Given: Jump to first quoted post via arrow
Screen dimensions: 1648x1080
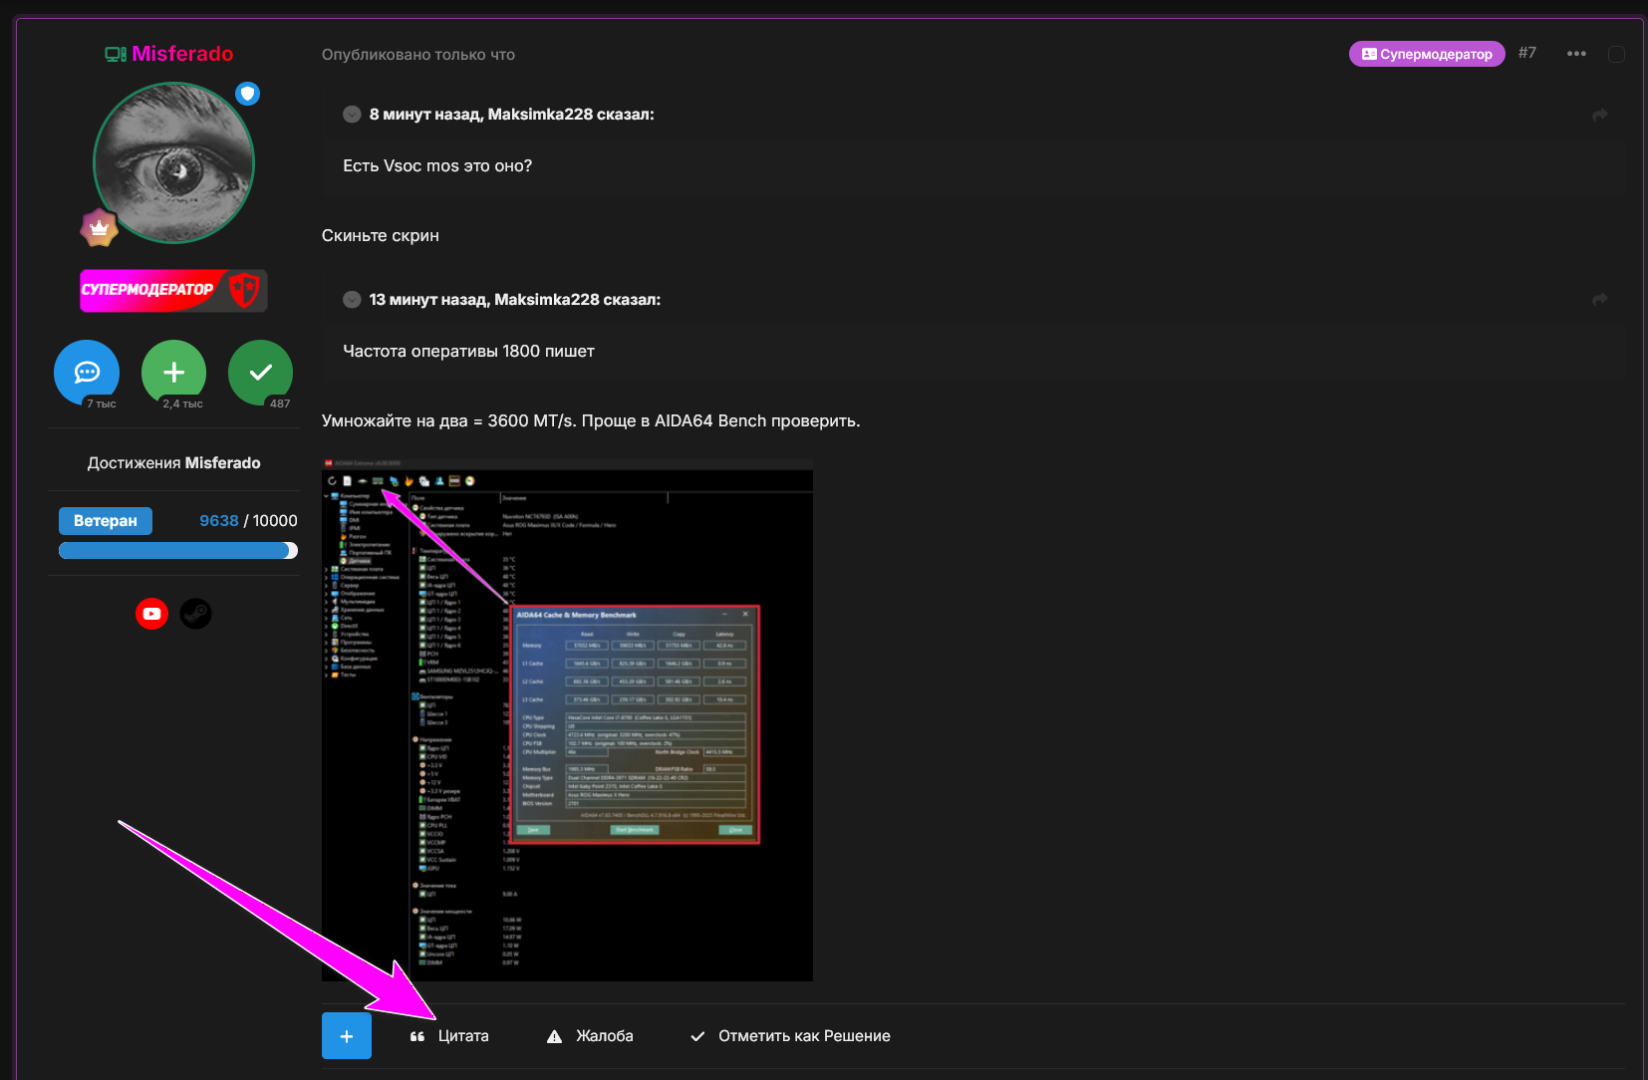Looking at the screenshot, I should [x=1600, y=115].
